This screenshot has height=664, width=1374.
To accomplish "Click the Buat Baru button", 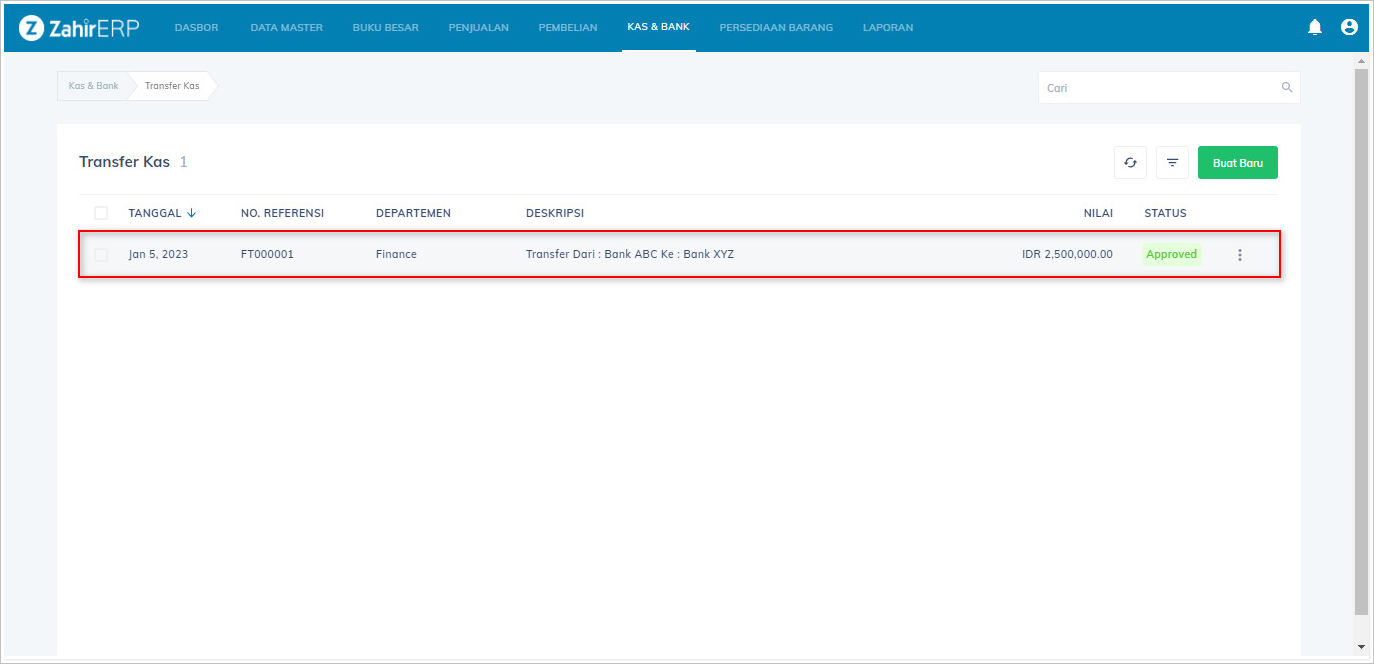I will pyautogui.click(x=1237, y=163).
